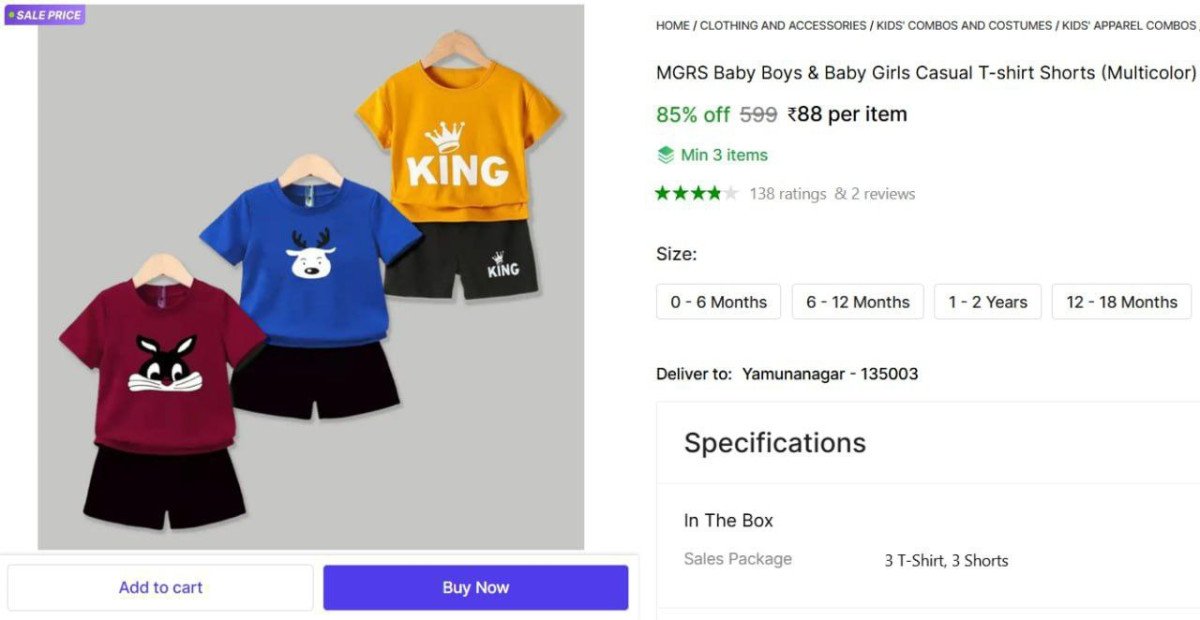Change the Yamunanagar - 135003 delivery pincode

pyautogui.click(x=829, y=374)
